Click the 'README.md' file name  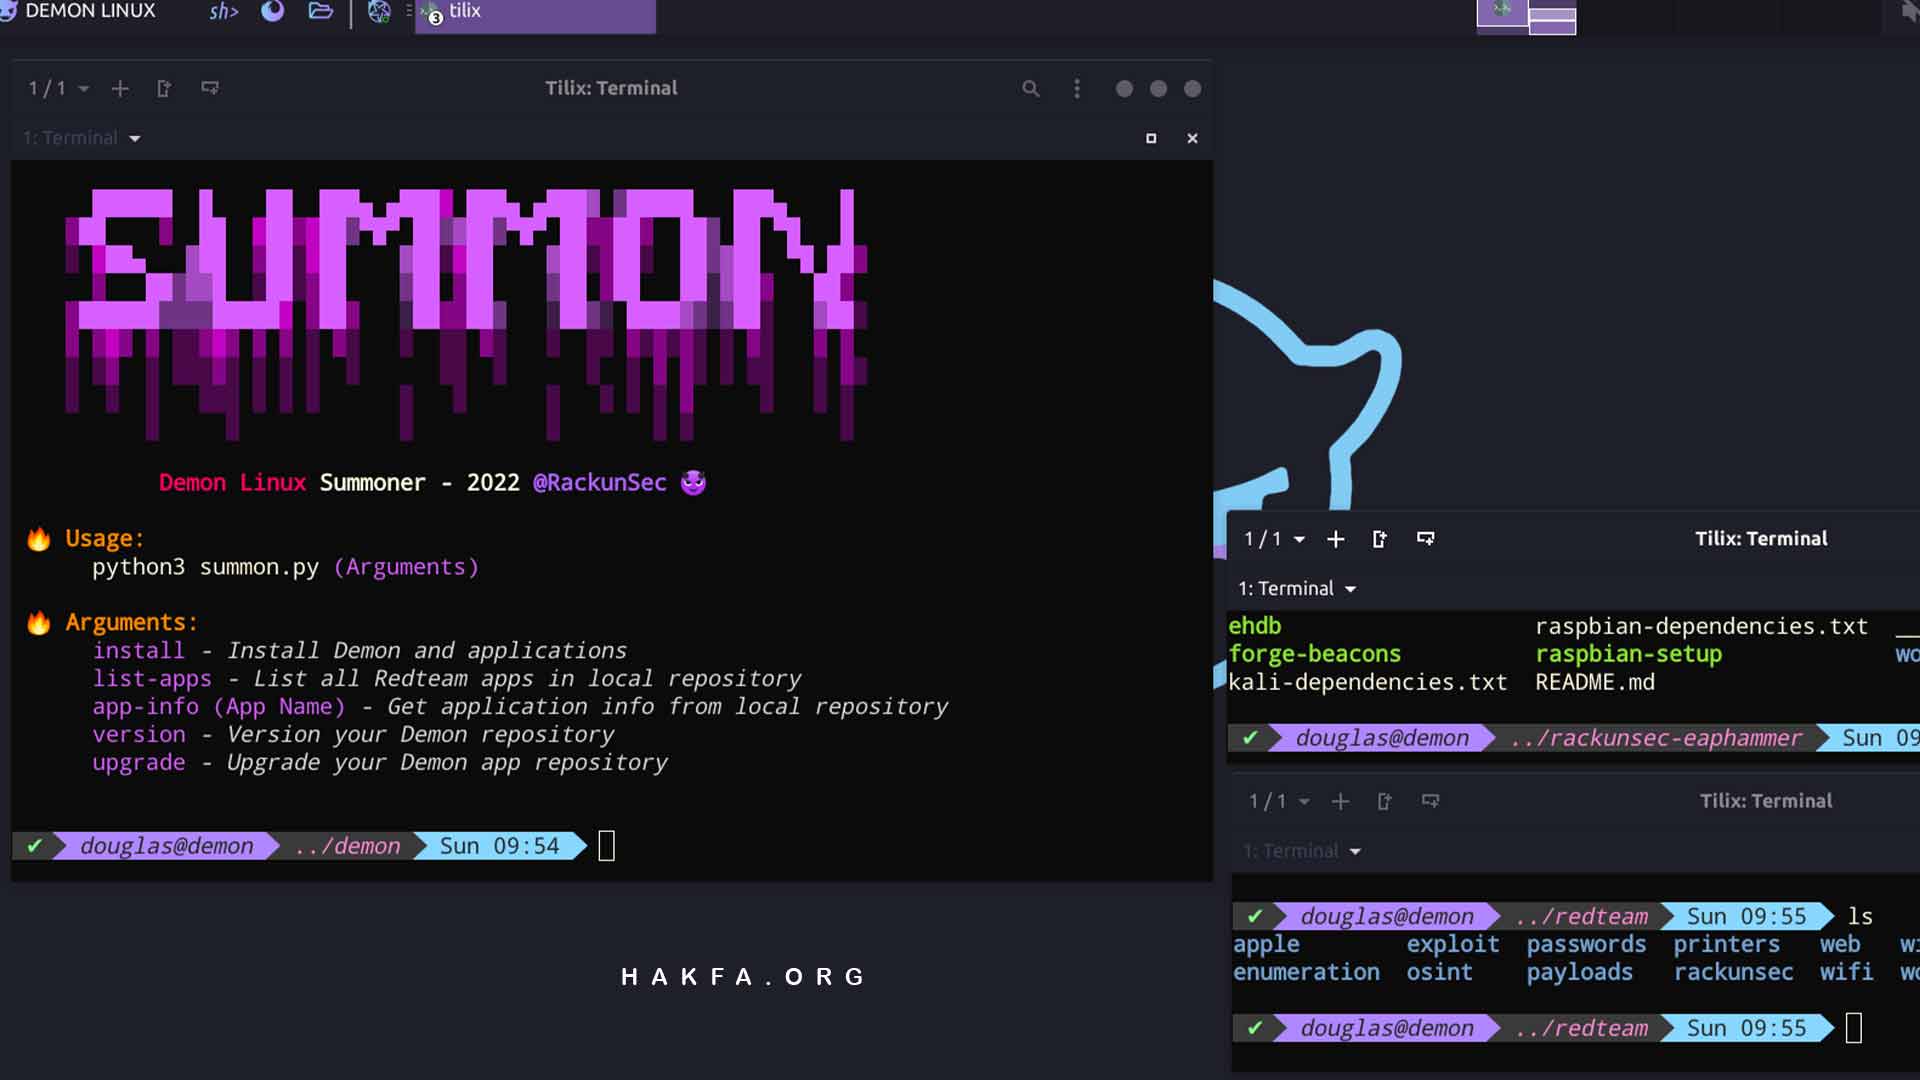[1595, 682]
